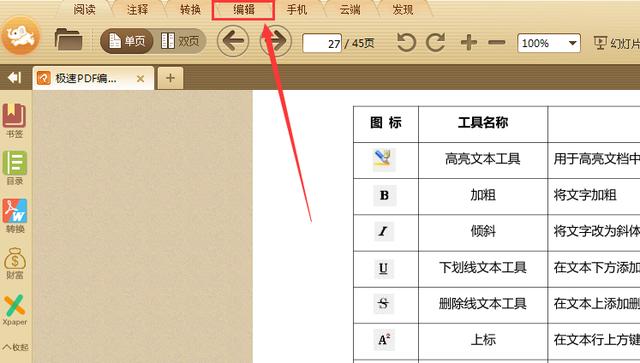This screenshot has width=640, height=363.
Task: Click the 删除线文本工具 table cell
Action: [483, 304]
